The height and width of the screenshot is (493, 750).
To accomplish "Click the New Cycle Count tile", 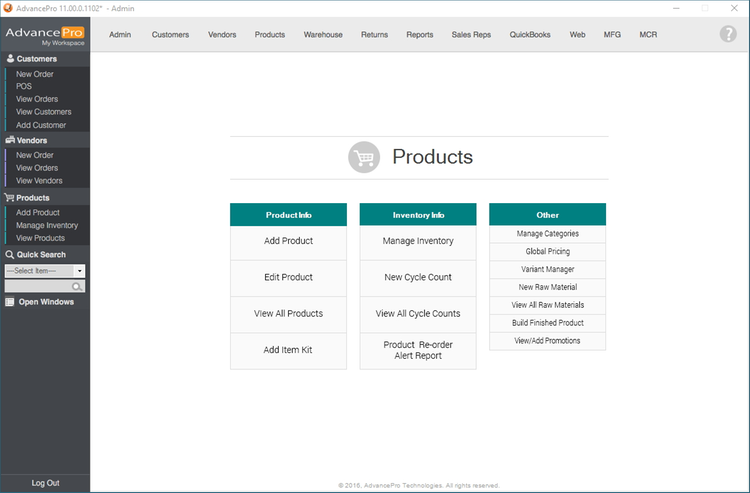I will [x=418, y=278].
